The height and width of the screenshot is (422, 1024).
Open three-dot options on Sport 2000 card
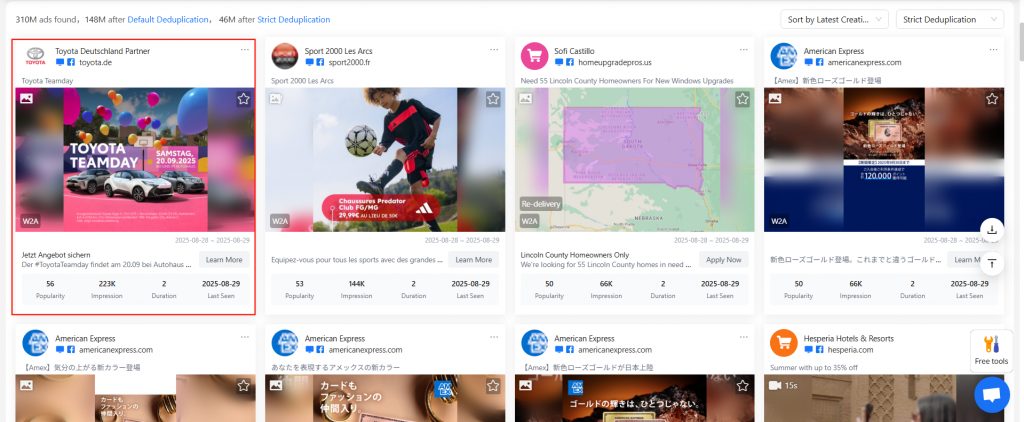(494, 50)
